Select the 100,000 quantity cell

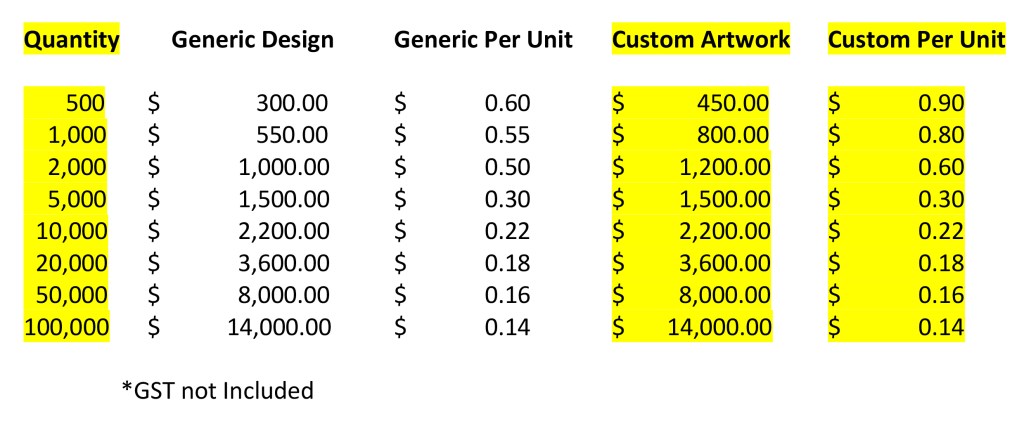point(66,327)
